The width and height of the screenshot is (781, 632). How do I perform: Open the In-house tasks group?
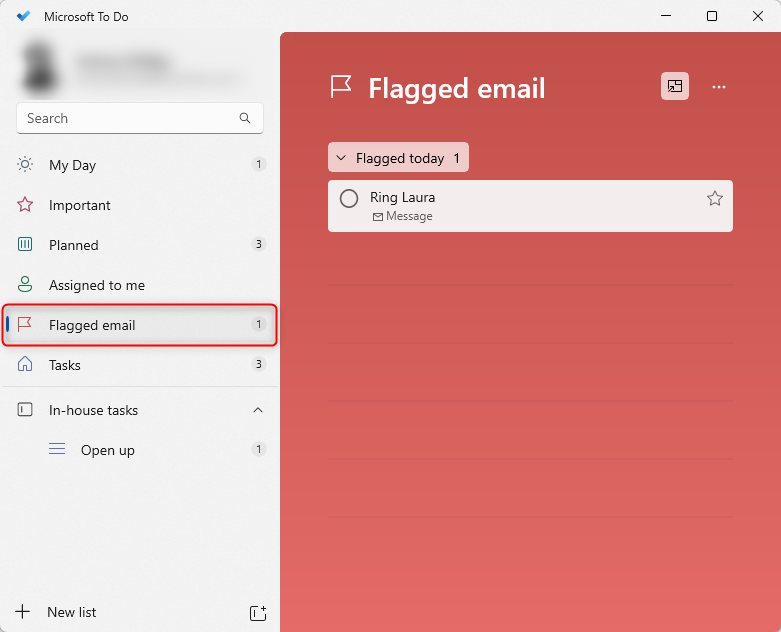click(x=139, y=410)
